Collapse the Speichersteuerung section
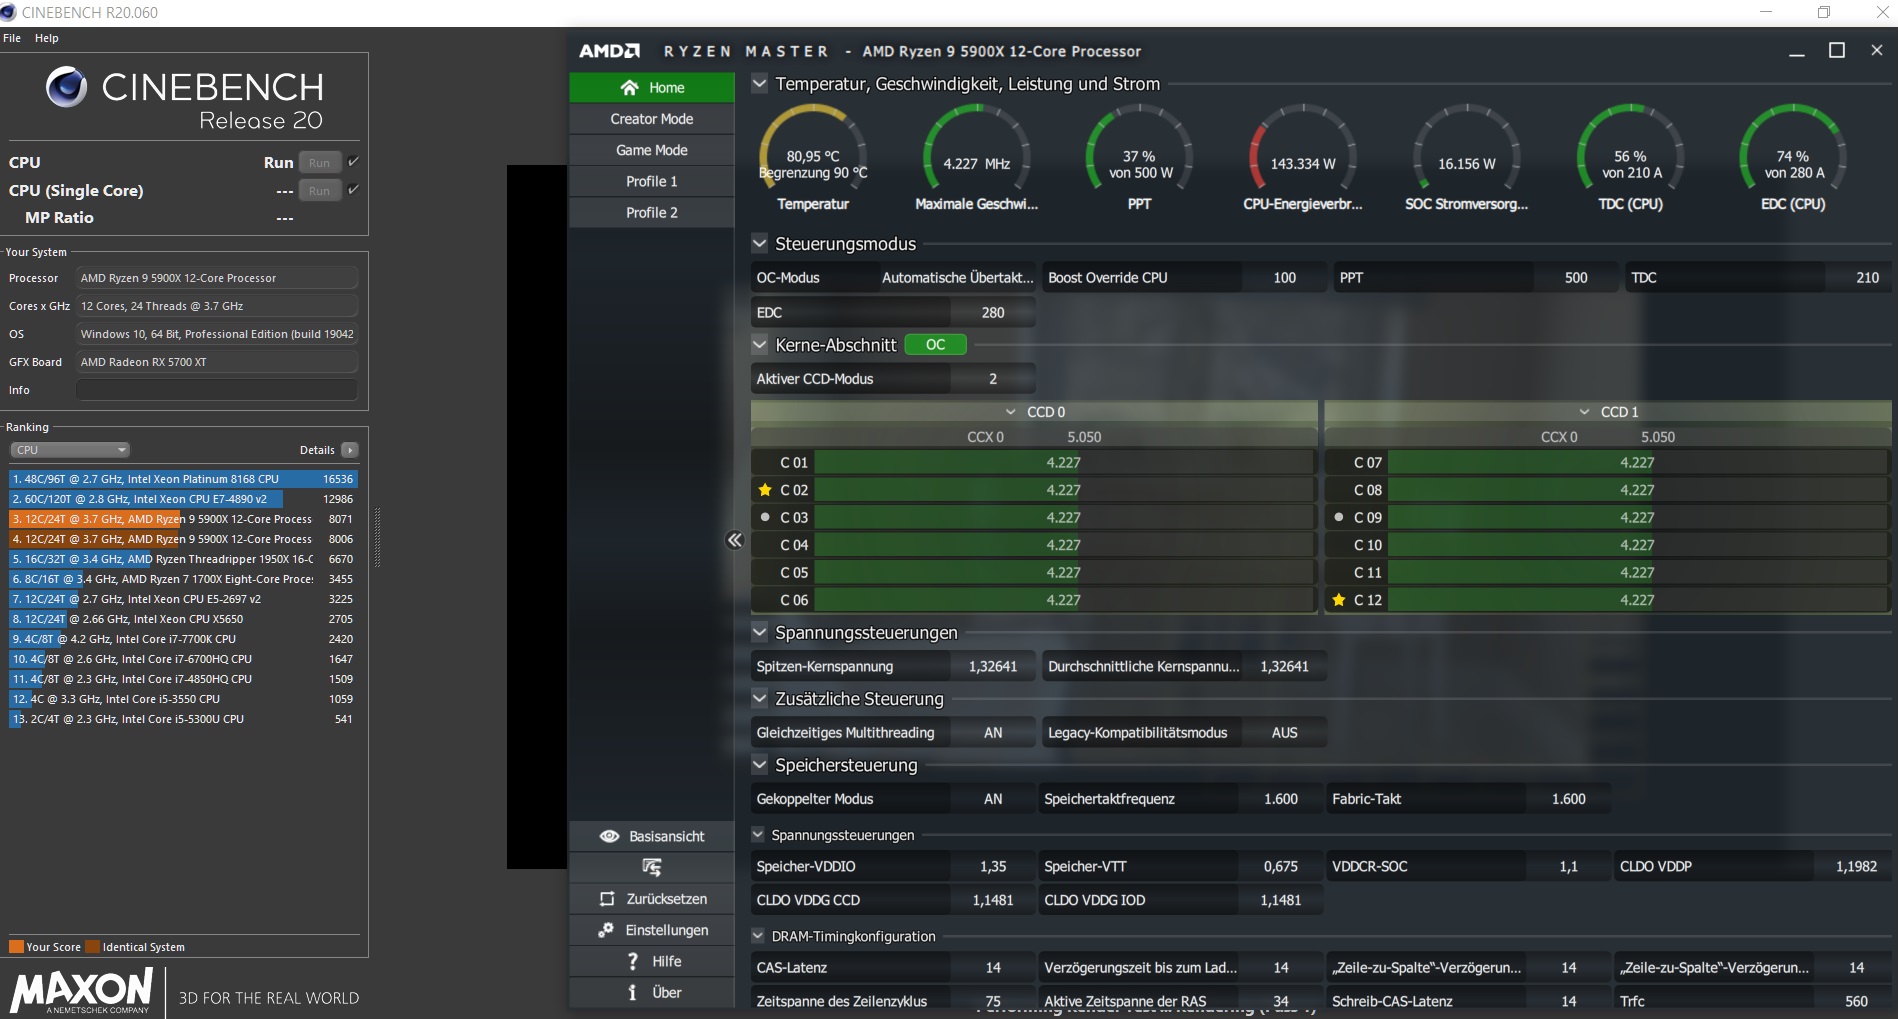The width and height of the screenshot is (1898, 1019). click(x=759, y=764)
